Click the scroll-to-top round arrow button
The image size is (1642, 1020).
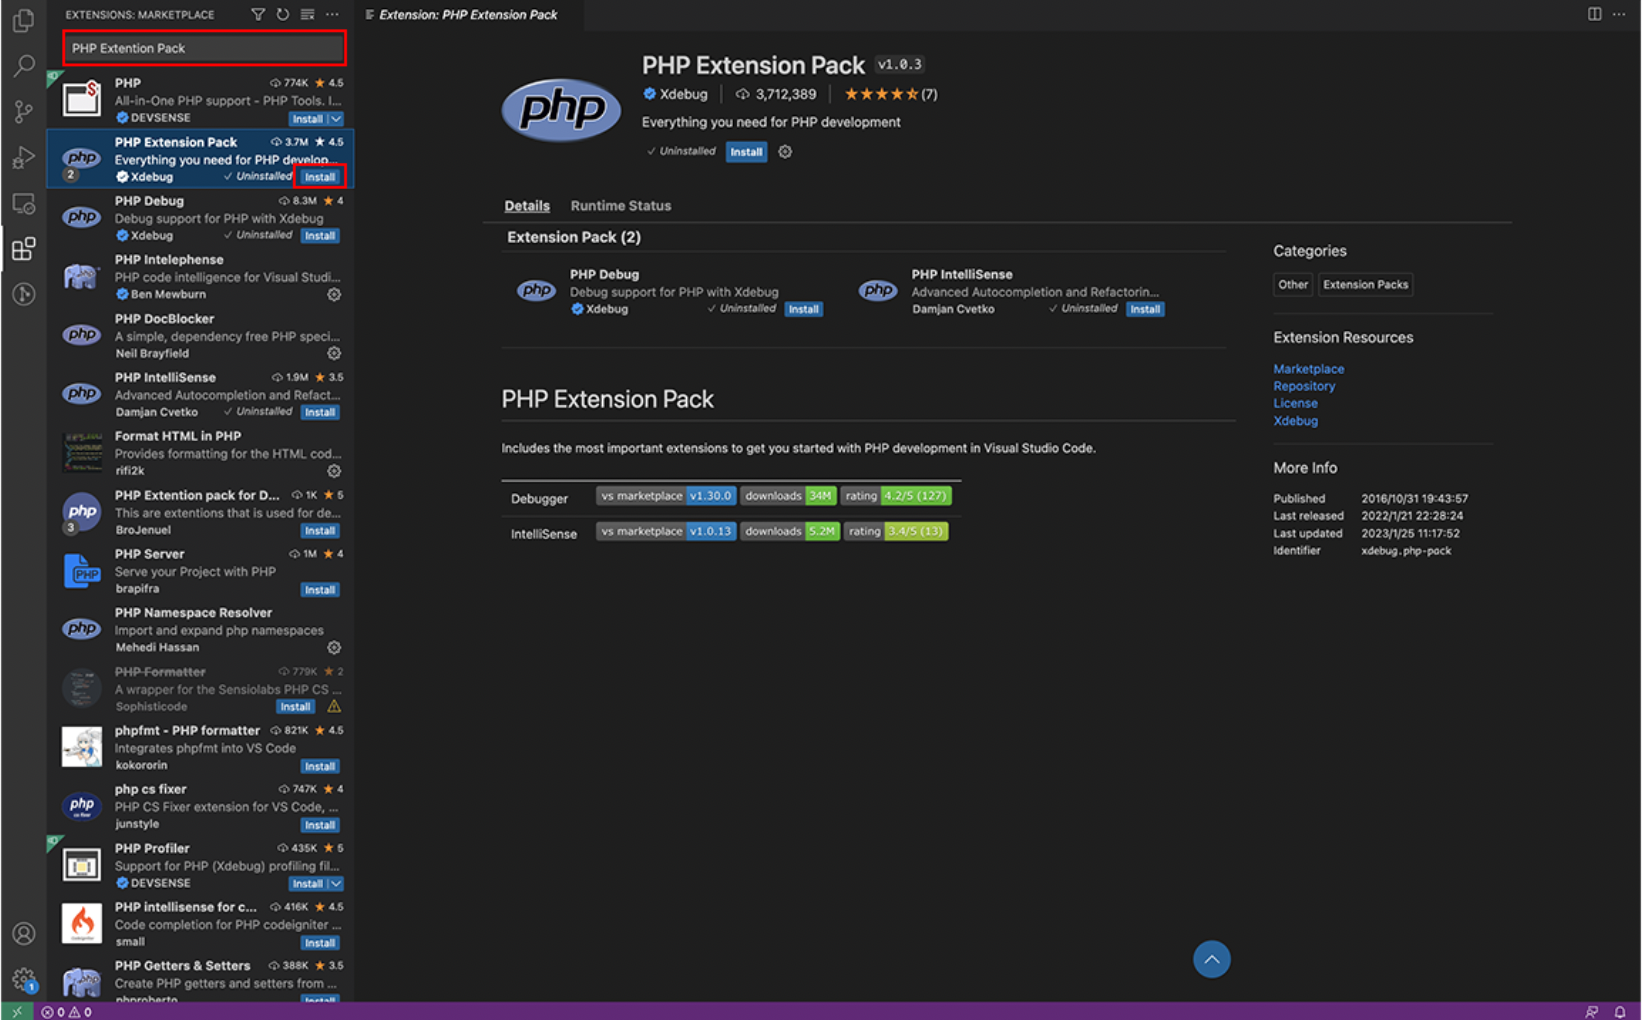(x=1211, y=959)
